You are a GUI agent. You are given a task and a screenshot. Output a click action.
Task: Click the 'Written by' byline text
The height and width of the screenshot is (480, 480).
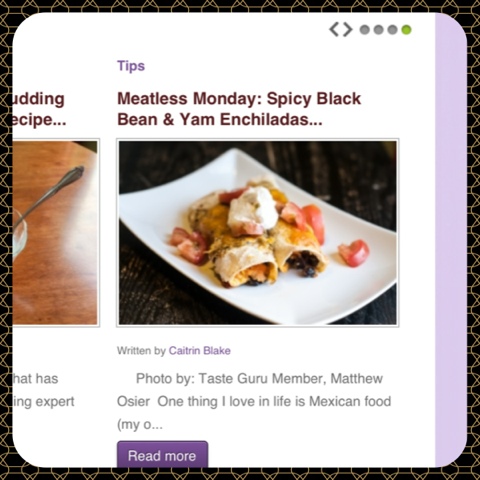click(x=141, y=351)
